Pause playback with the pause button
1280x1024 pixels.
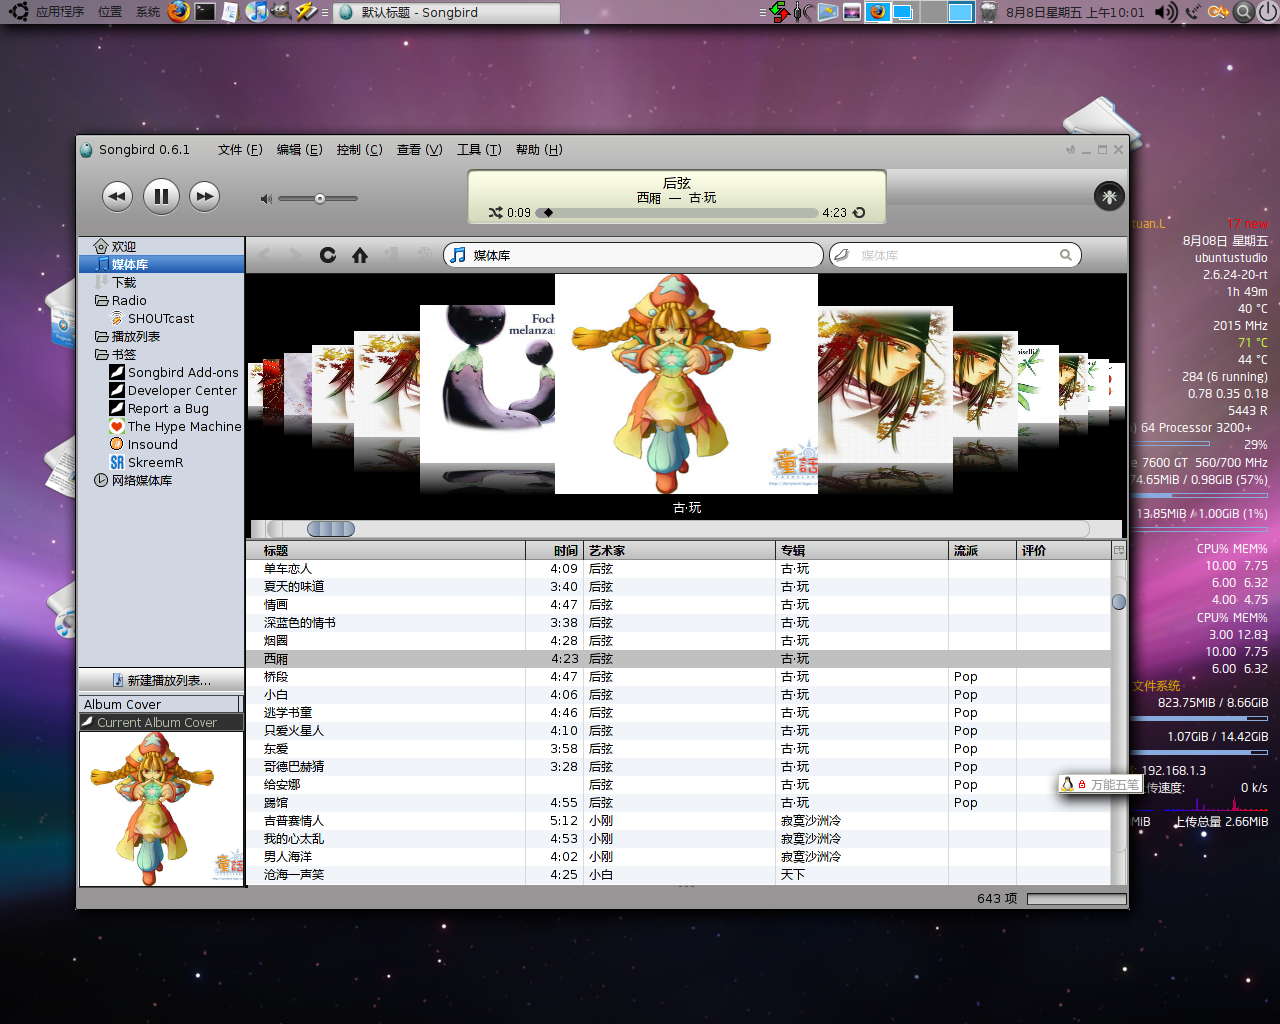pos(161,196)
